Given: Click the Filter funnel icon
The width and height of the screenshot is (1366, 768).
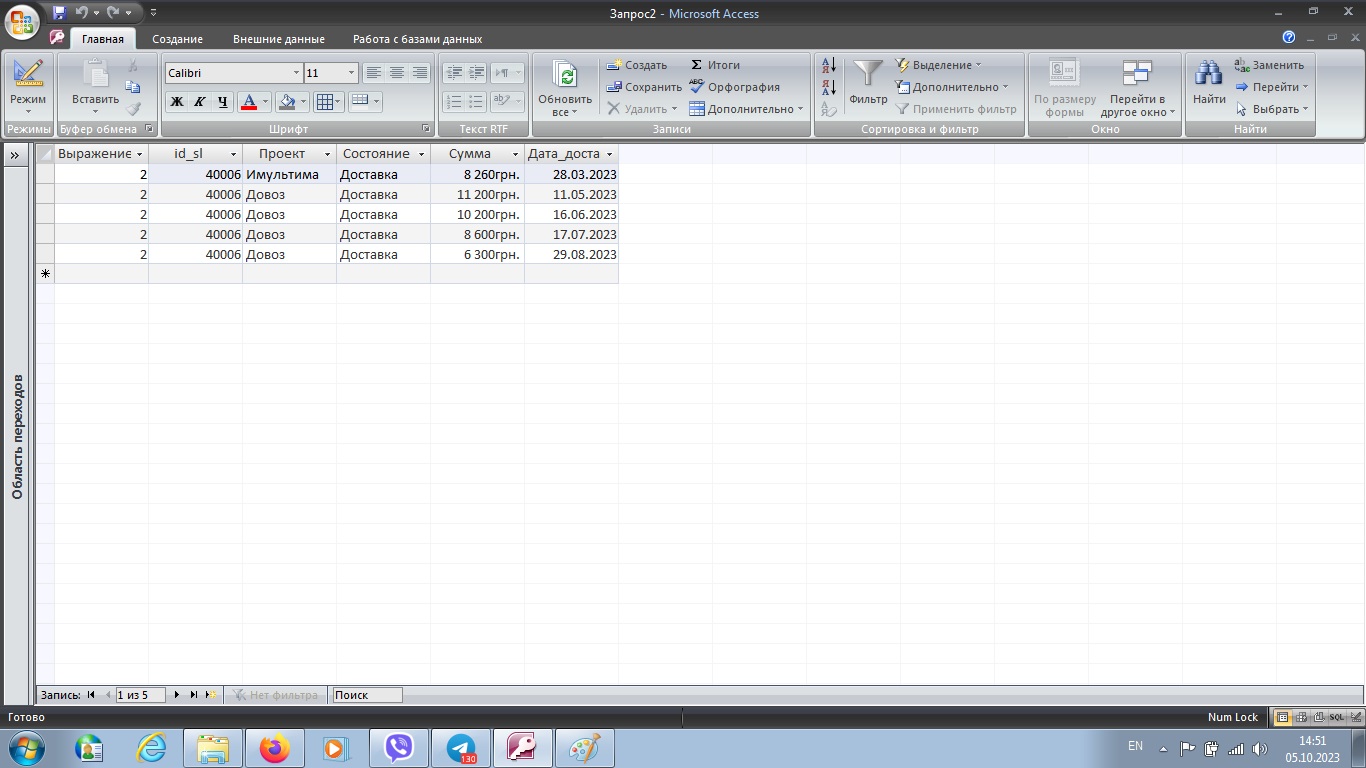Looking at the screenshot, I should [x=868, y=76].
